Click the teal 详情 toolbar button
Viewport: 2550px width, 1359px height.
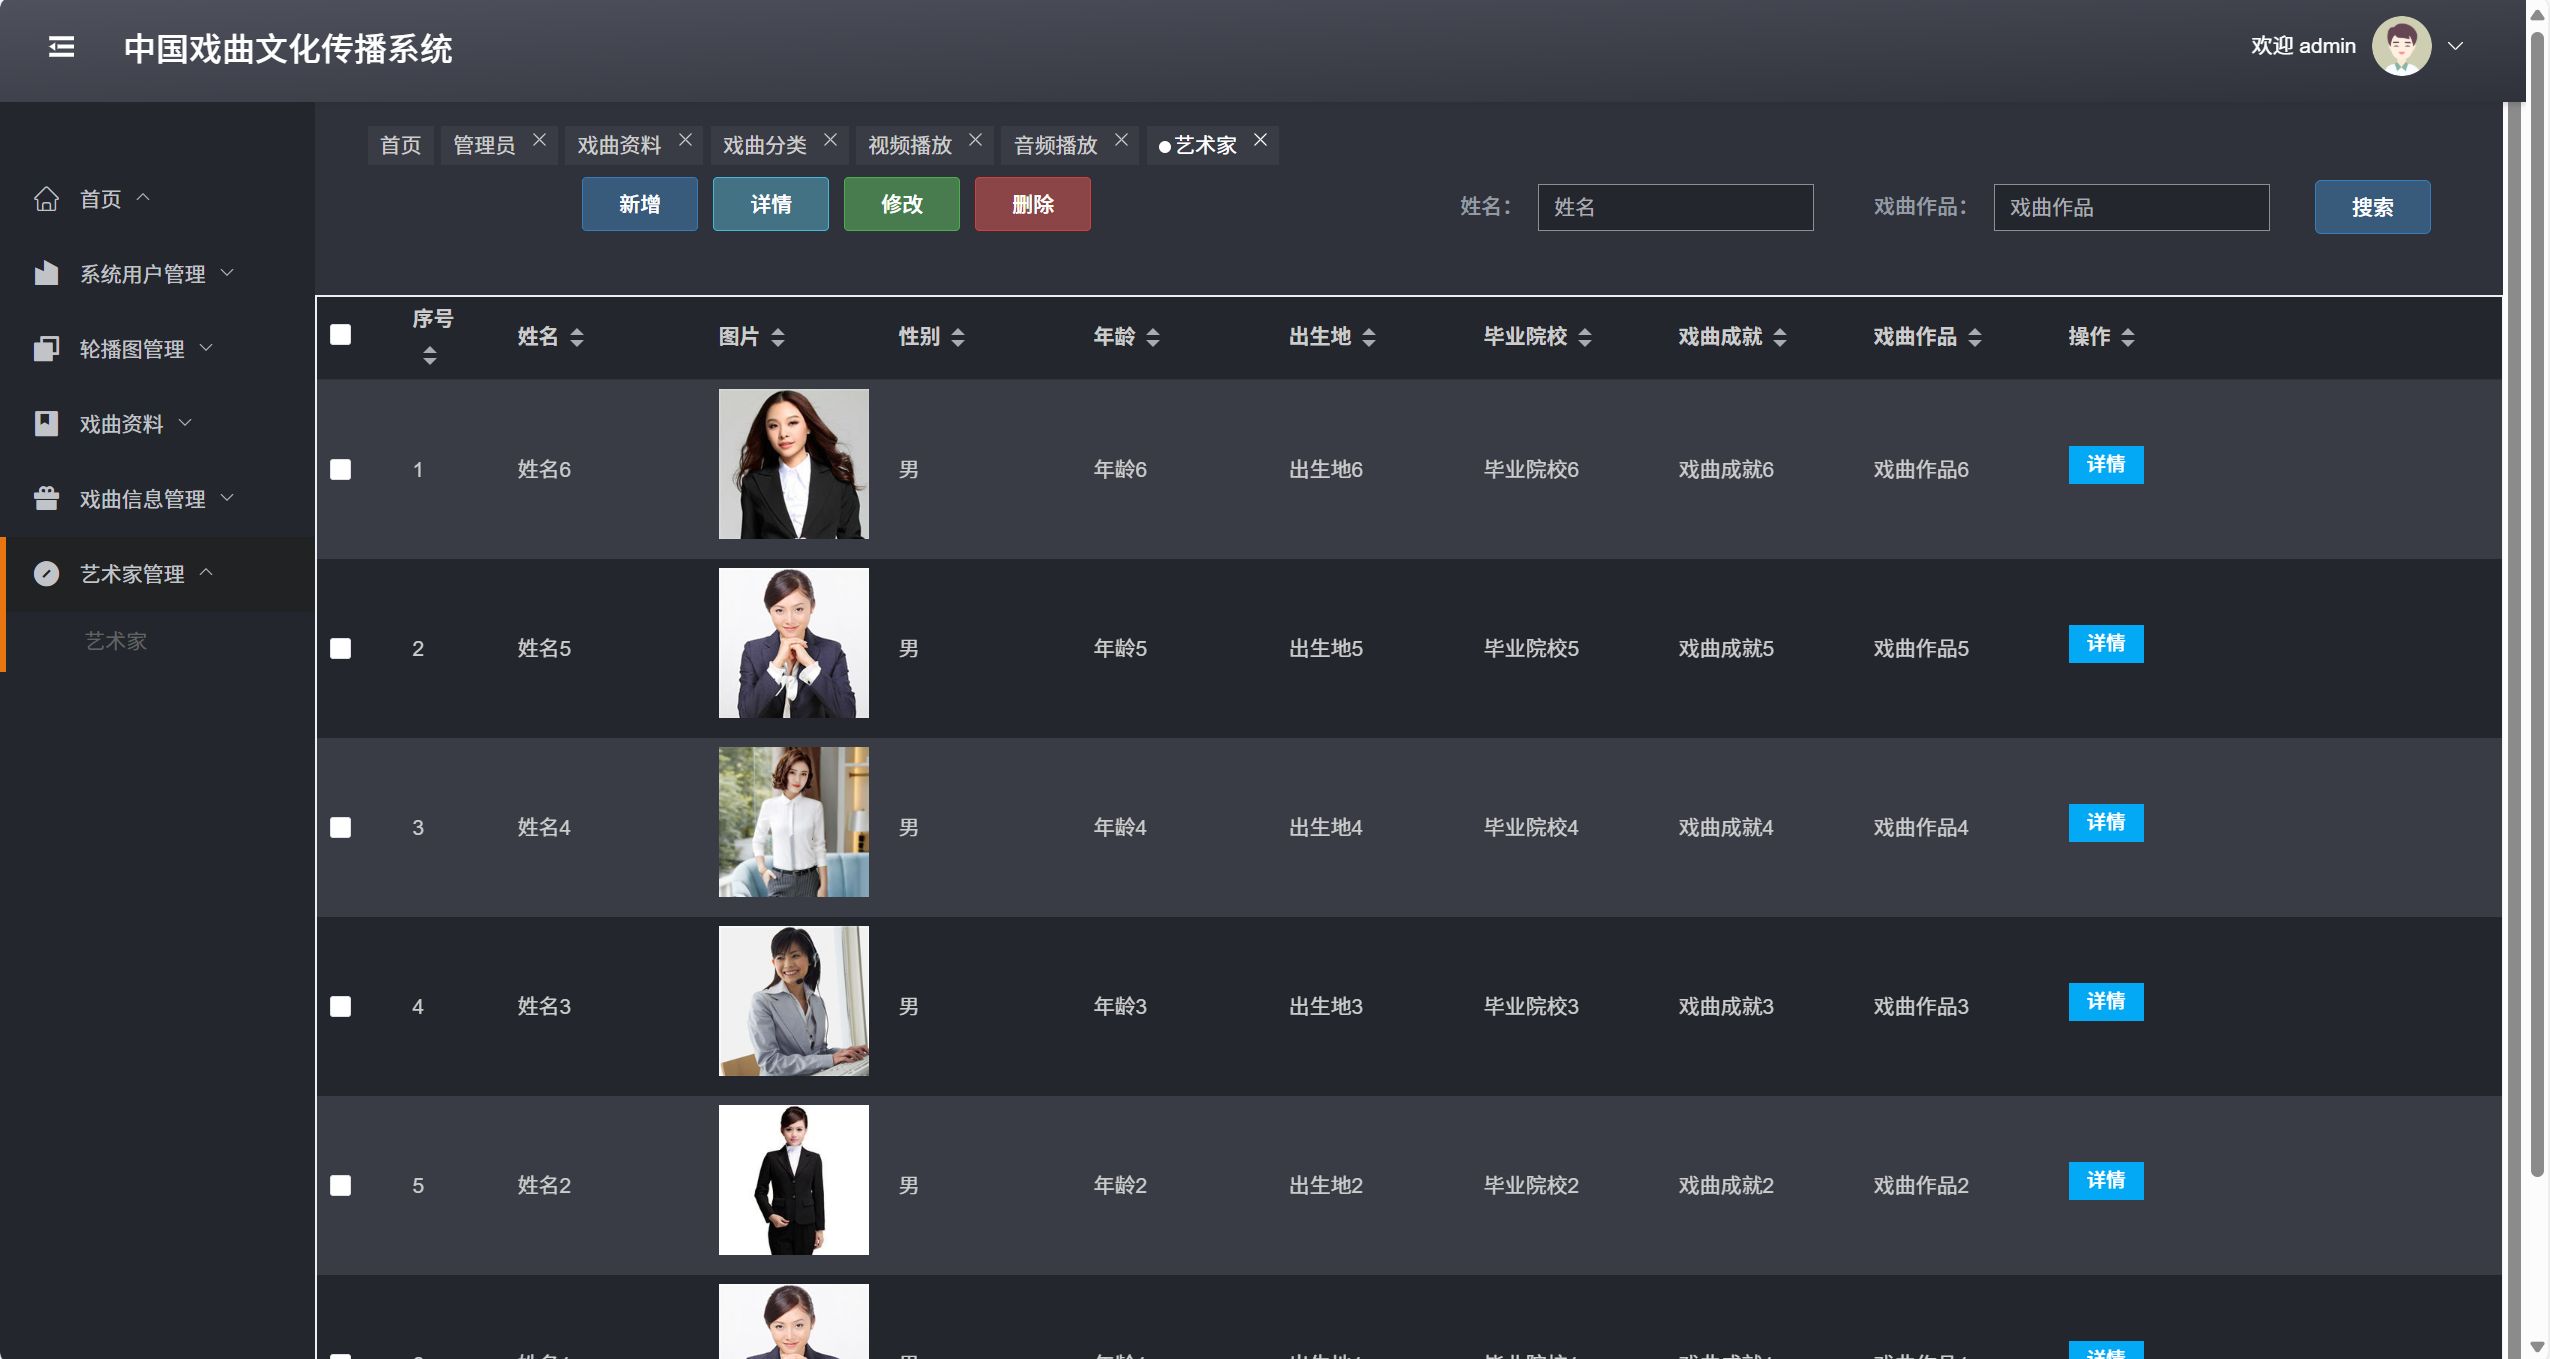(771, 204)
